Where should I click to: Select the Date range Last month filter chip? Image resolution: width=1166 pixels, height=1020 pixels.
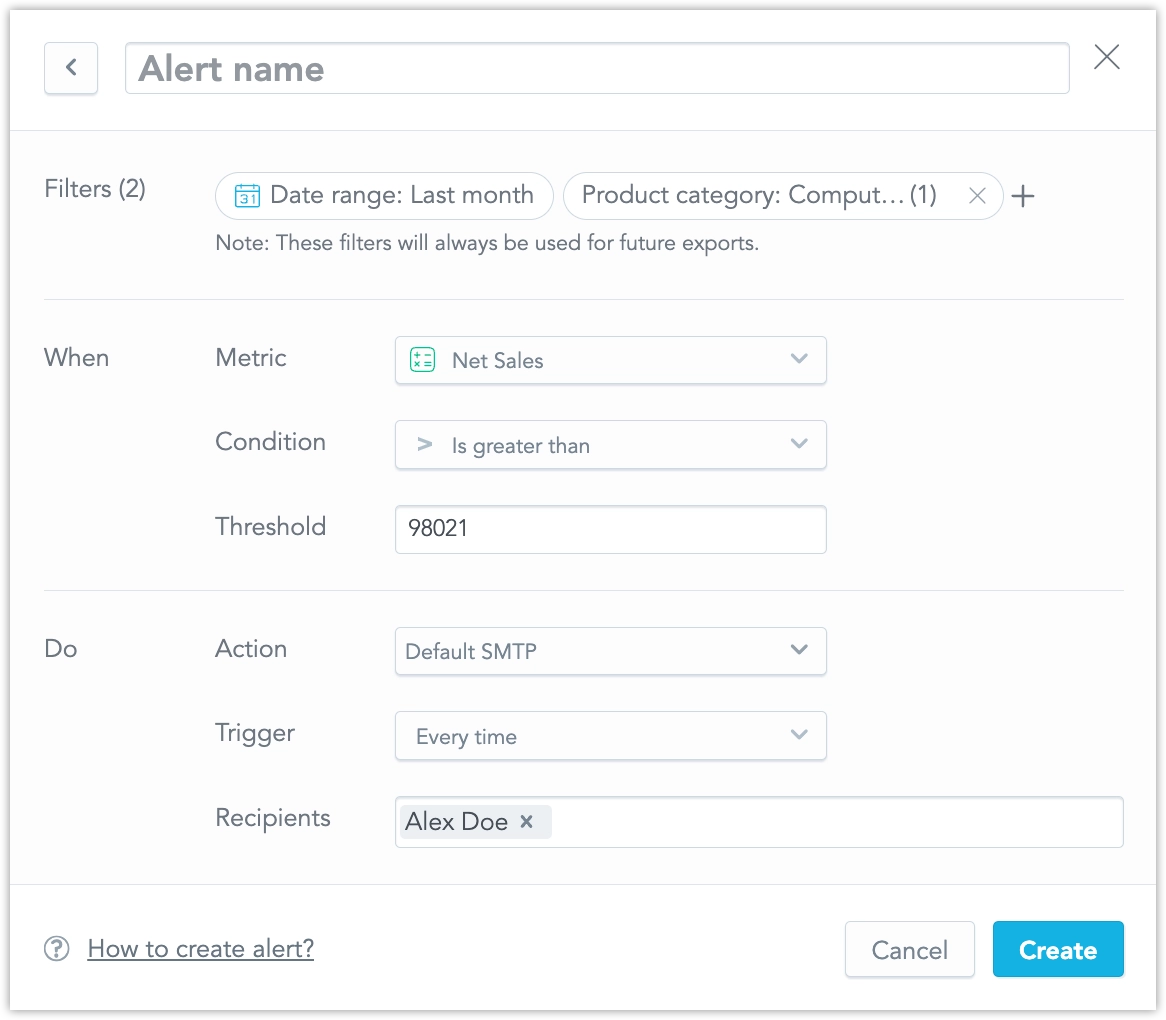383,195
